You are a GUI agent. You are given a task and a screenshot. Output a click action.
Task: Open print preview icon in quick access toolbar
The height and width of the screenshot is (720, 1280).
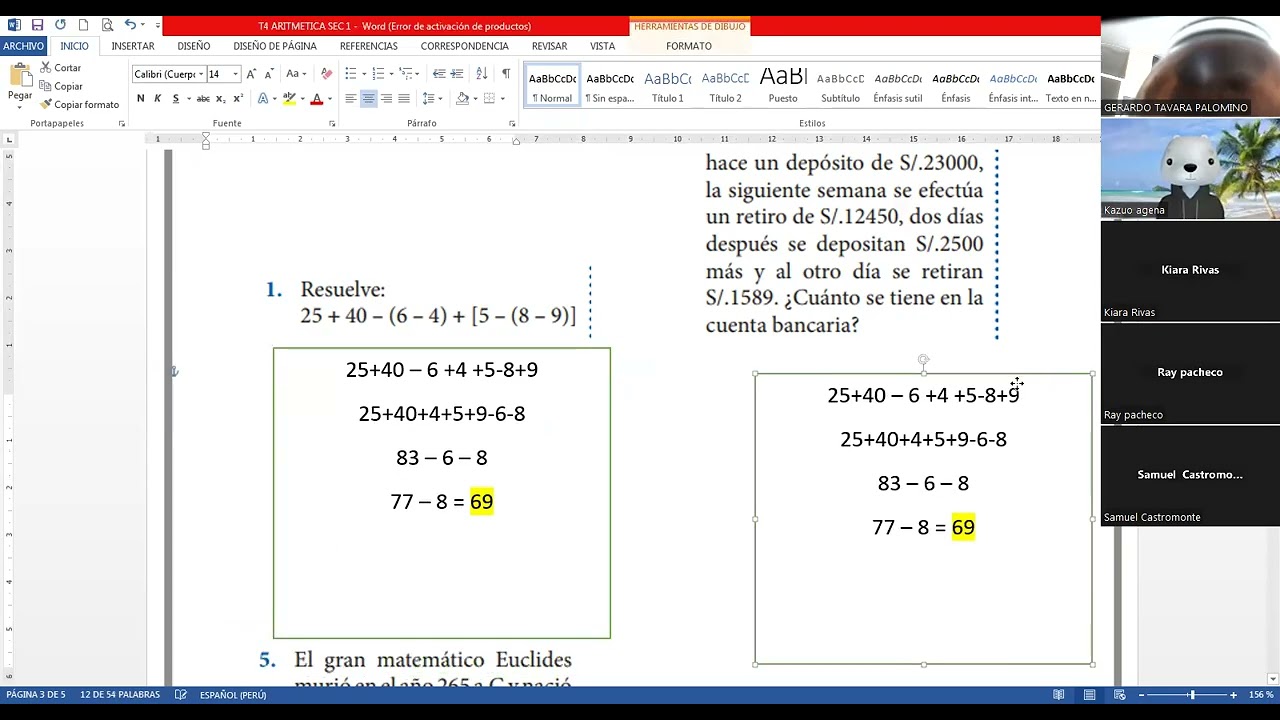(x=106, y=25)
